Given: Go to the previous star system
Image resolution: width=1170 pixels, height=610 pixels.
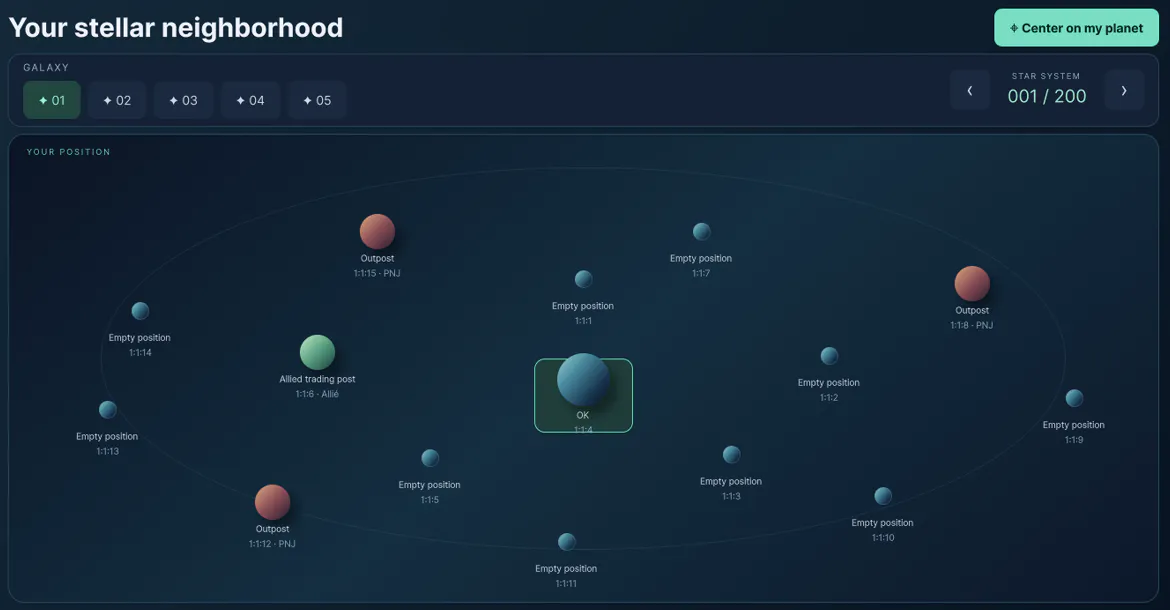Looking at the screenshot, I should click(970, 90).
